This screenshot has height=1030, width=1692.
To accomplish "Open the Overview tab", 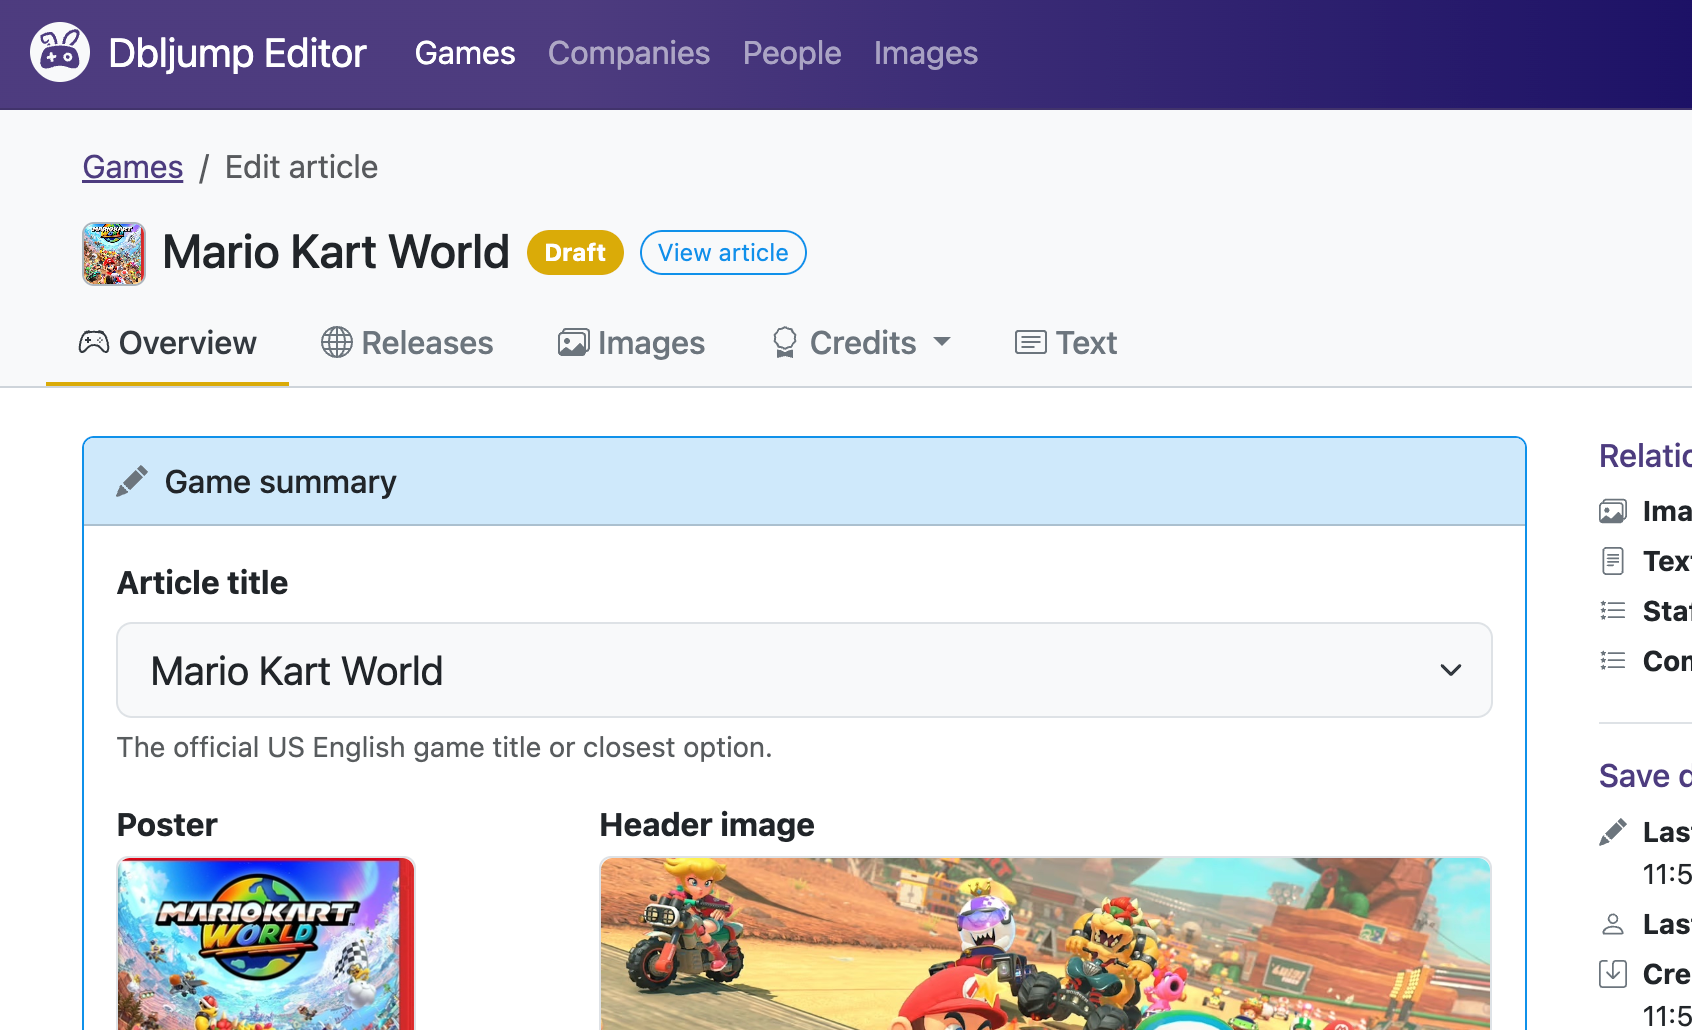I will [167, 343].
